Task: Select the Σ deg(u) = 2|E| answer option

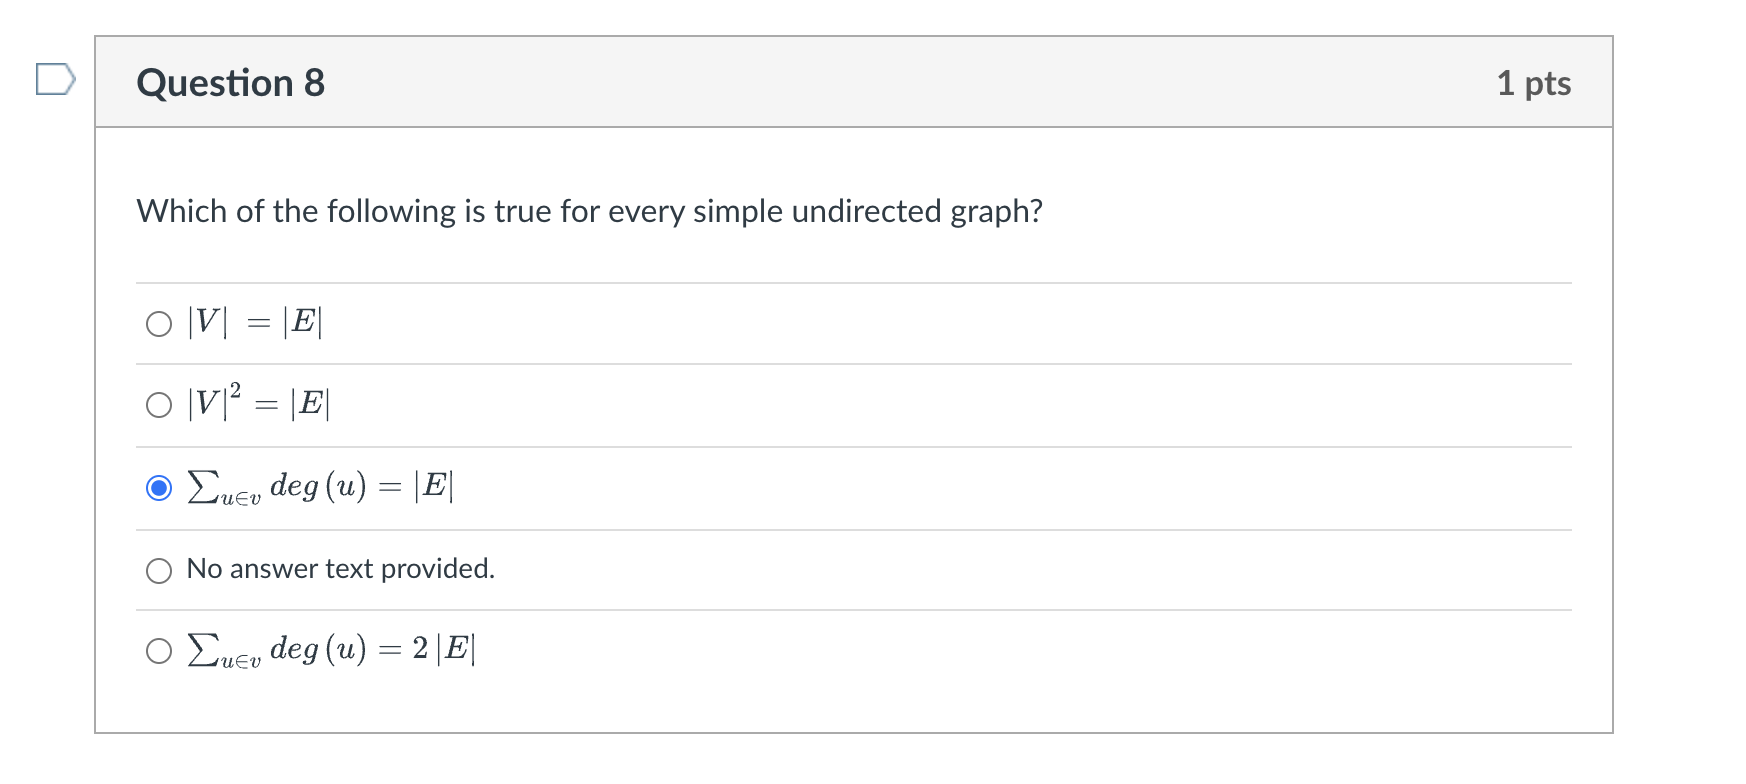Action: click(159, 652)
